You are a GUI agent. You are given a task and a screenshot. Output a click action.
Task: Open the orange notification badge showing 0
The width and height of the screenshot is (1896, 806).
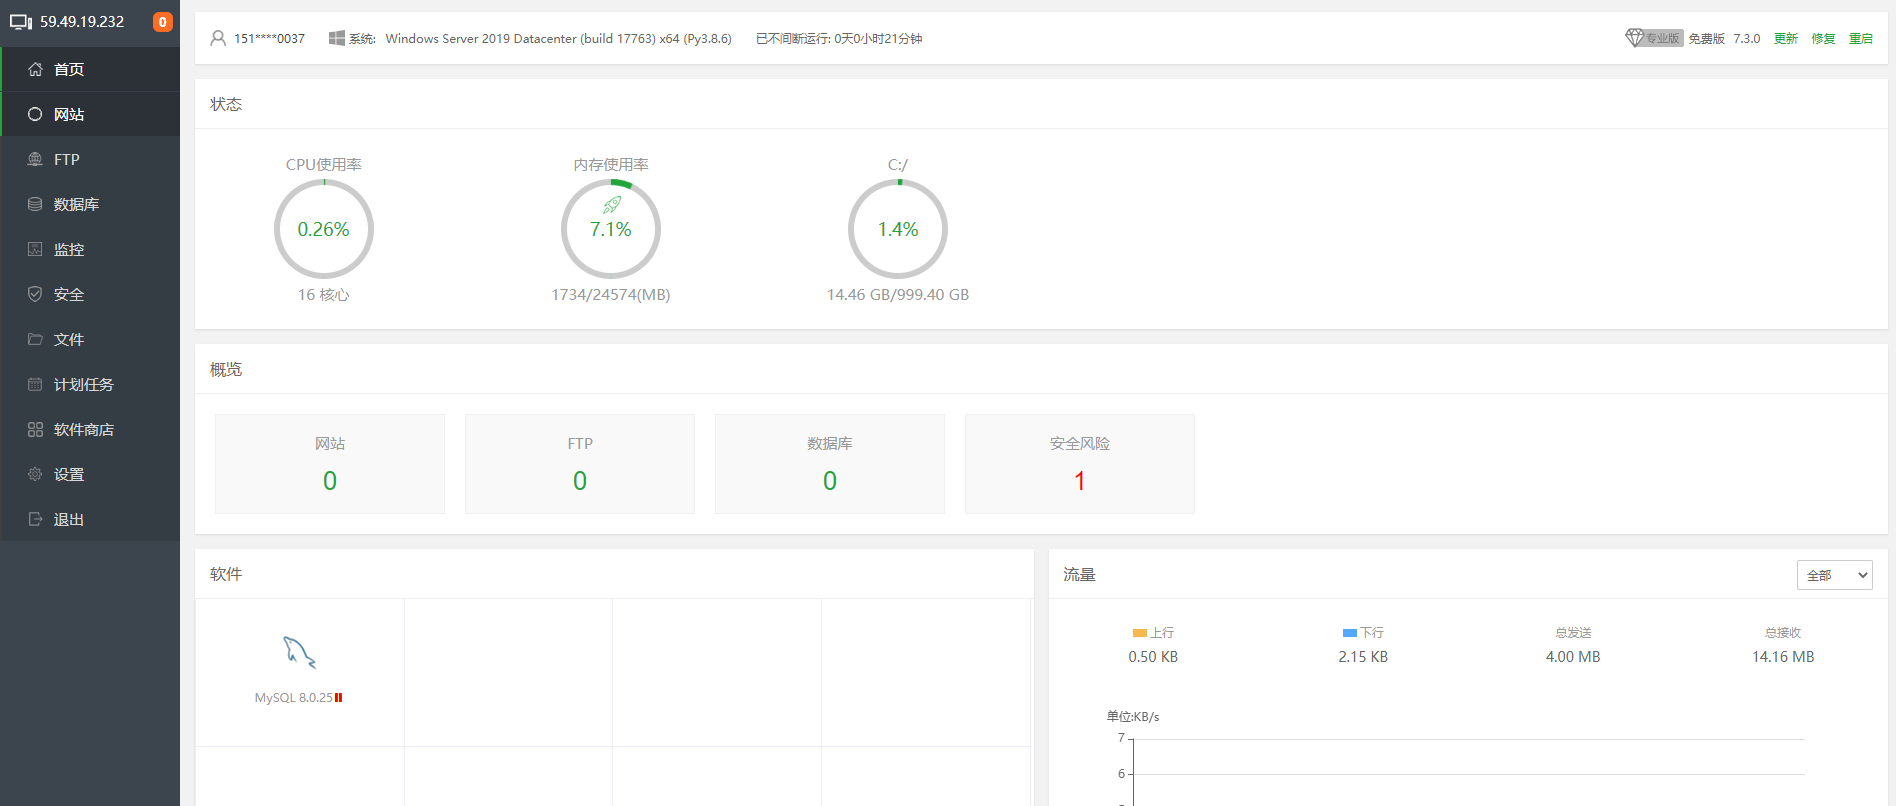[x=162, y=22]
